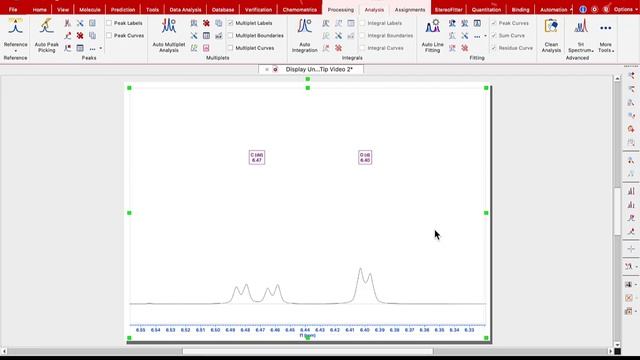Open the Assignments tab

(x=410, y=9)
